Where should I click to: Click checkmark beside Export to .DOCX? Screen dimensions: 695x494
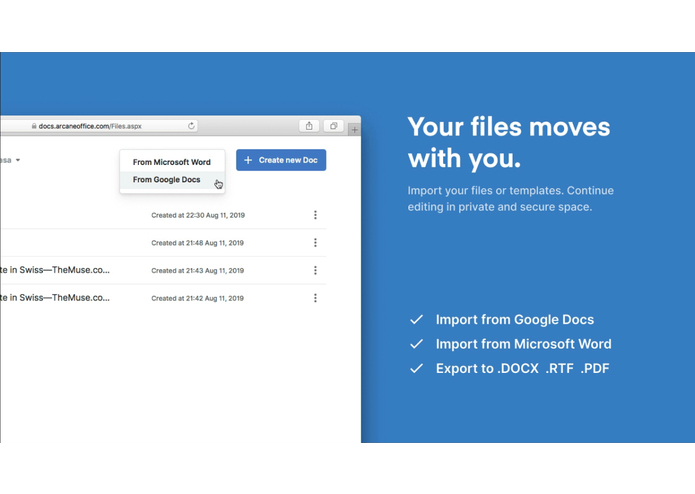417,368
